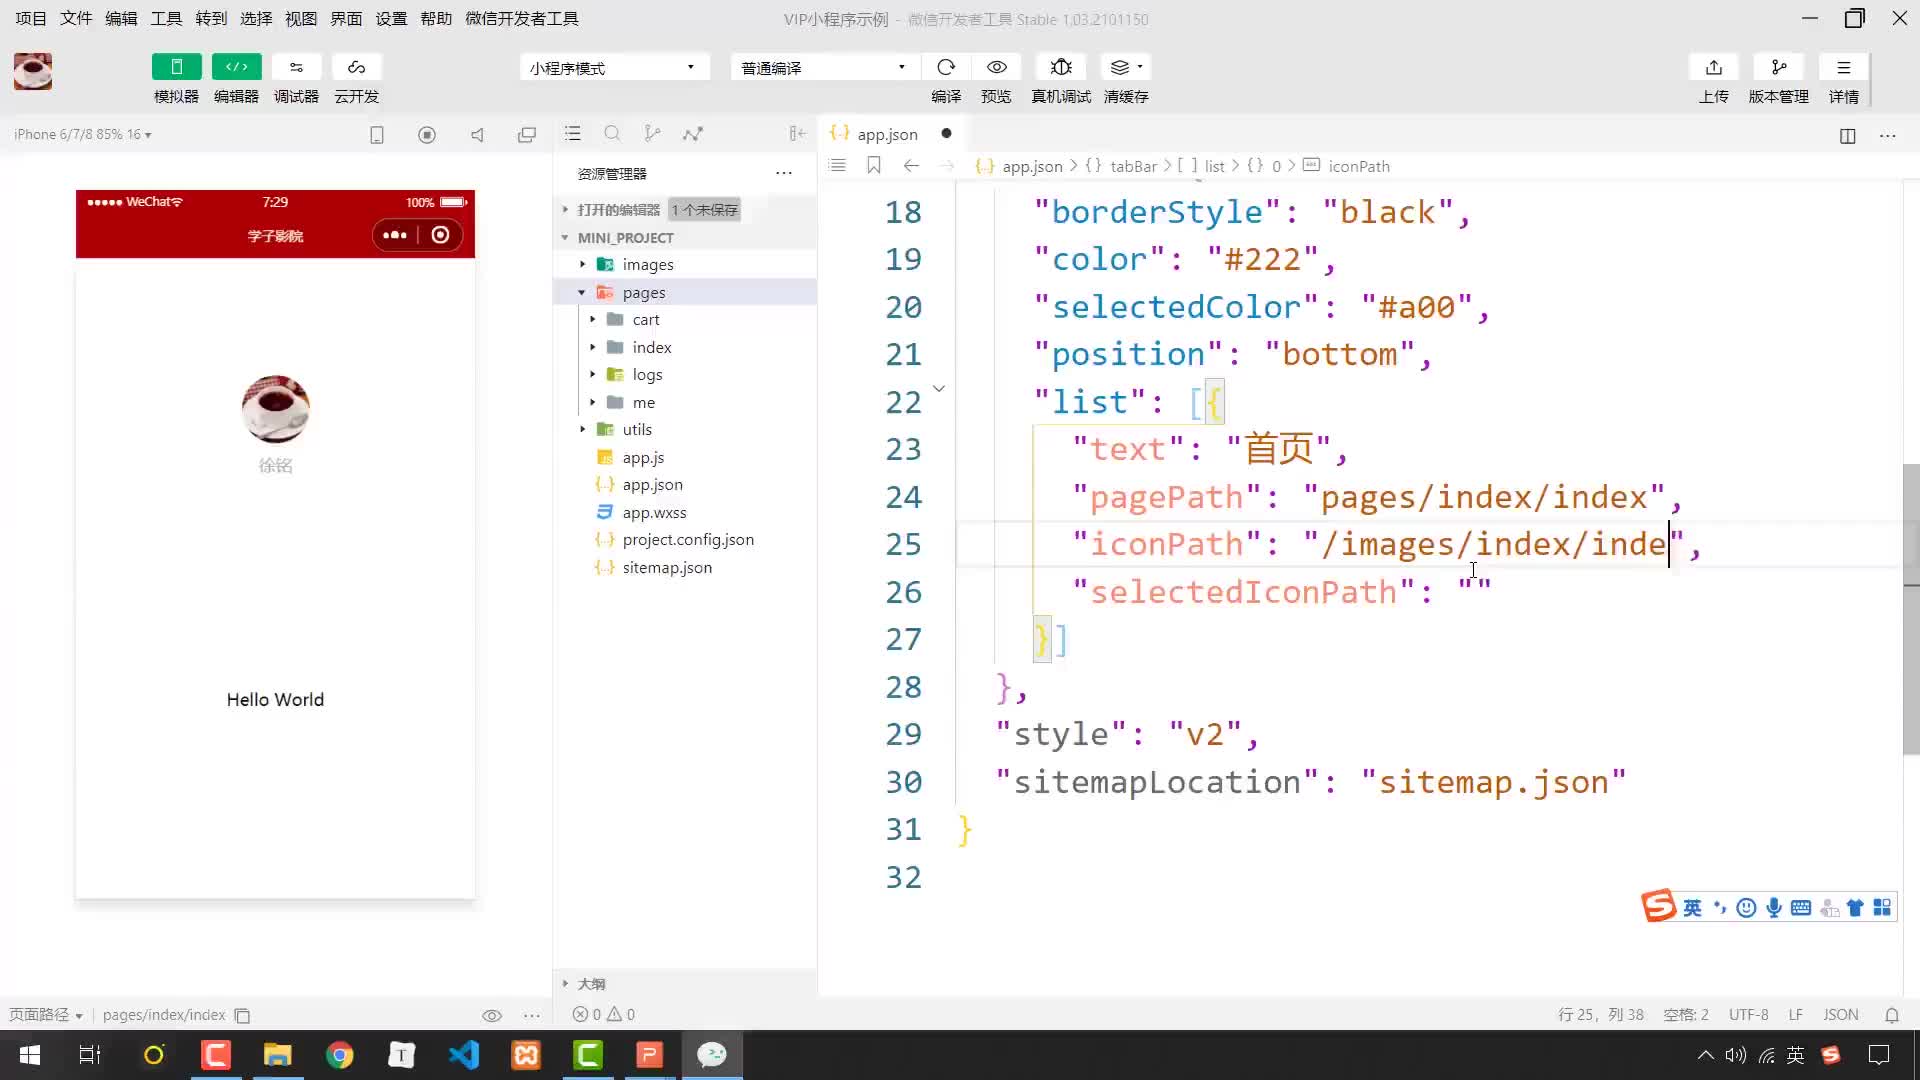Select 小程序模式 mode dropdown

click(613, 67)
